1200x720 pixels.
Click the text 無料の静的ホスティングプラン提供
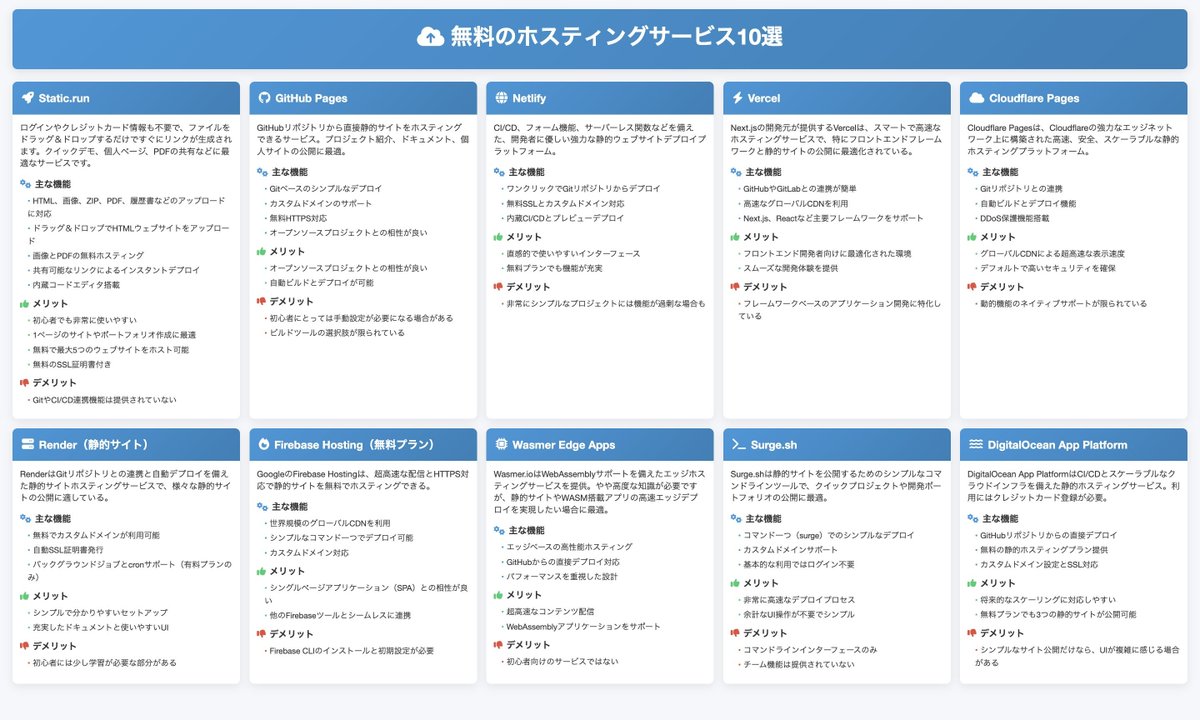point(1044,550)
